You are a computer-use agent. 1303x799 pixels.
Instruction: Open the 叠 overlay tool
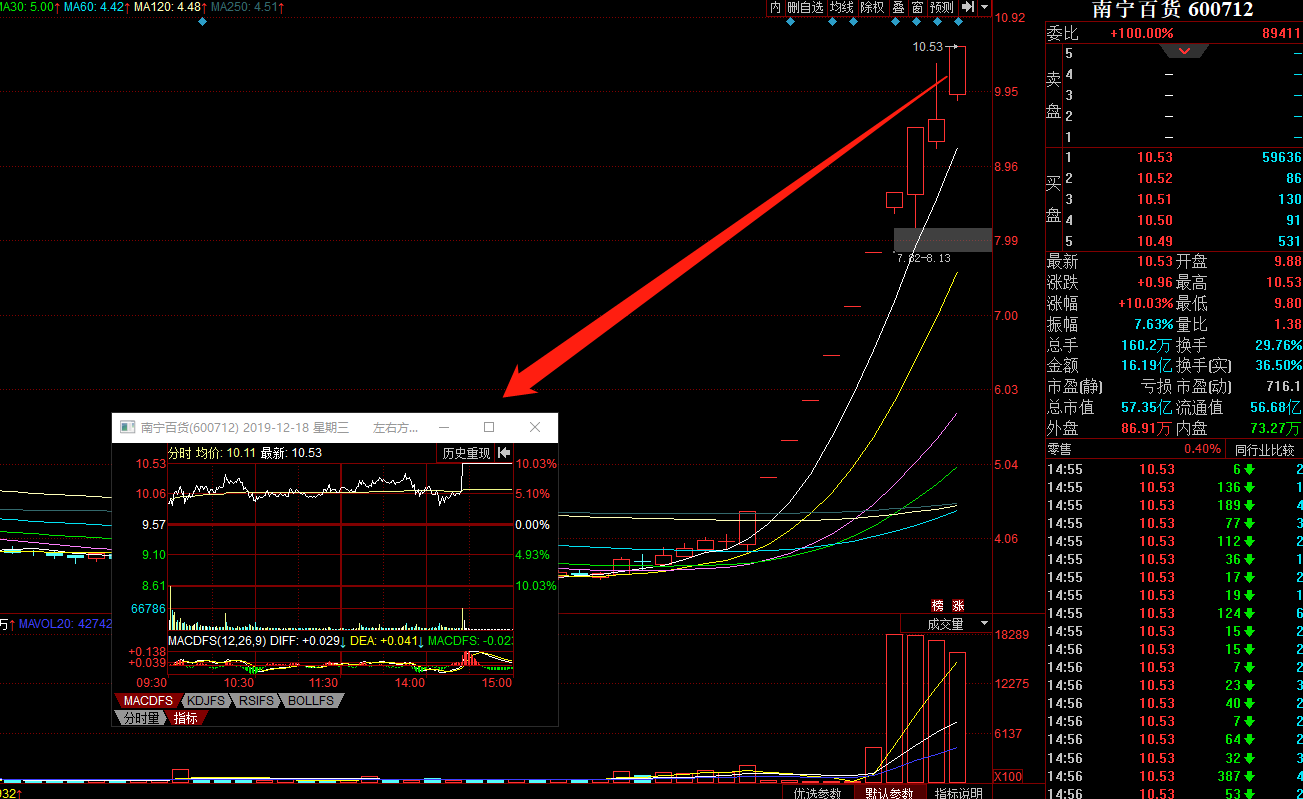point(898,7)
